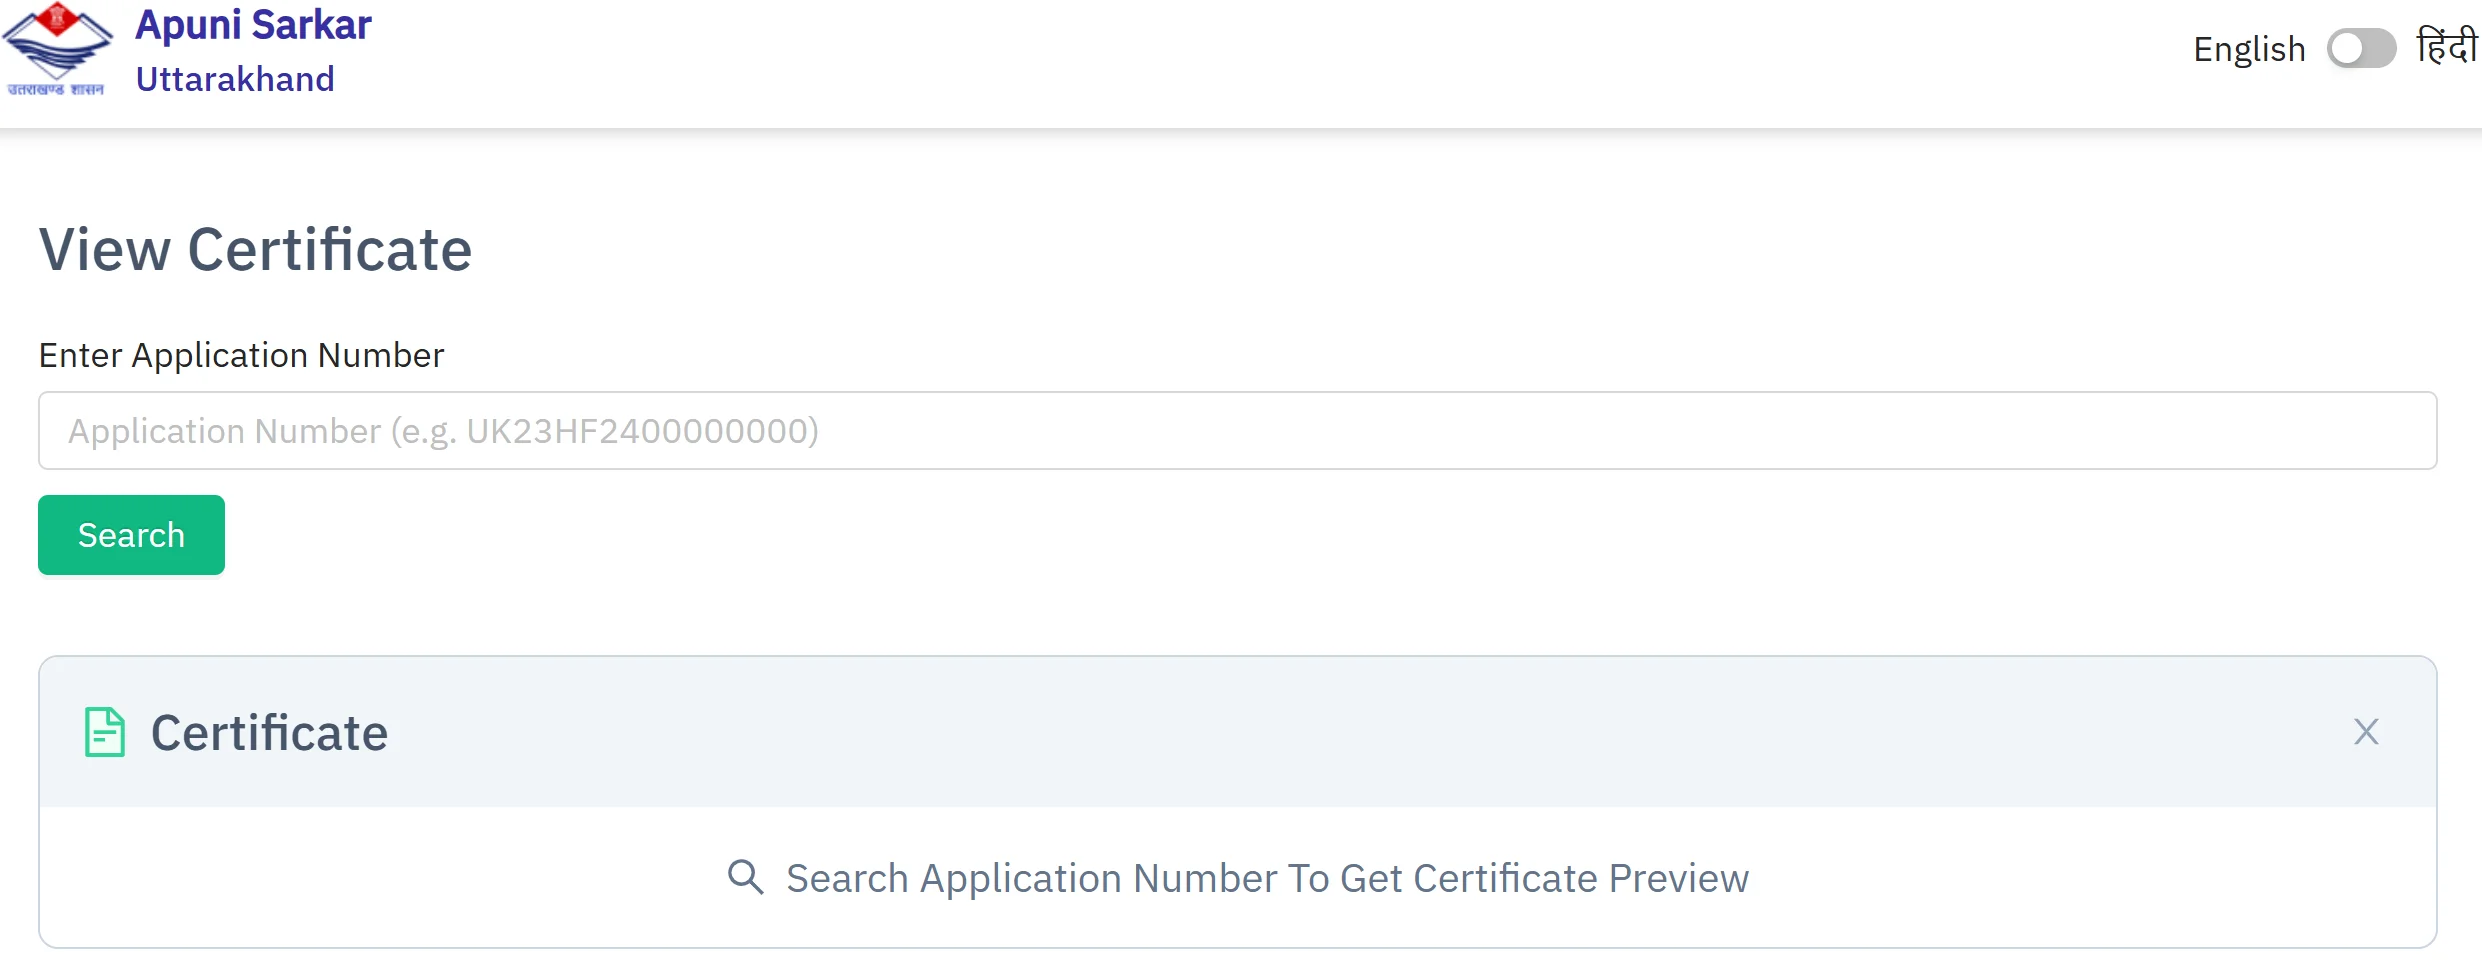Screen dimensions: 2482x970
Task: Focus the Application Number input field
Action: 1237,431
